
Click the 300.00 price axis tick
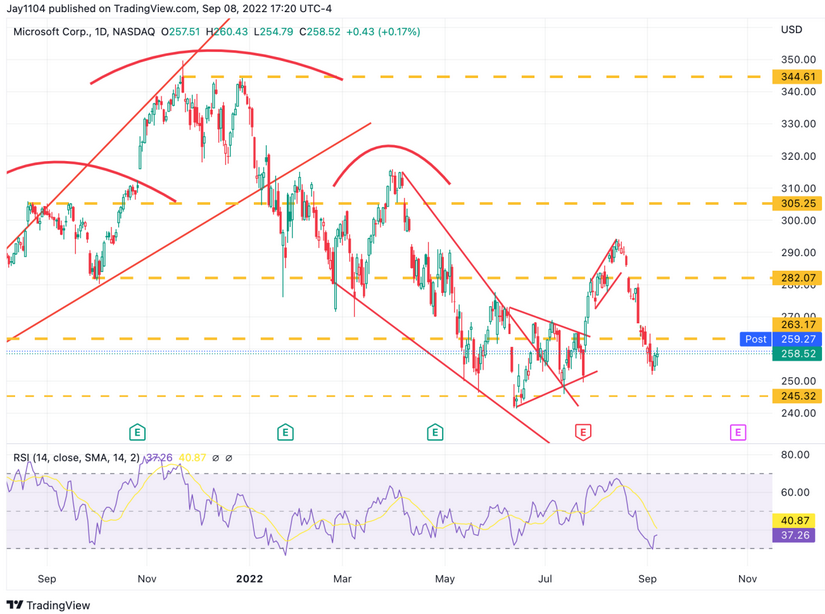798,220
